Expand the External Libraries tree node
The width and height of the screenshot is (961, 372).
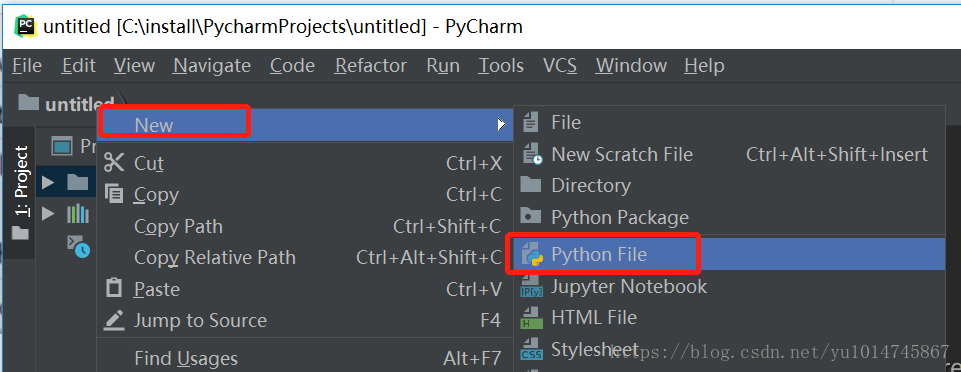48,213
